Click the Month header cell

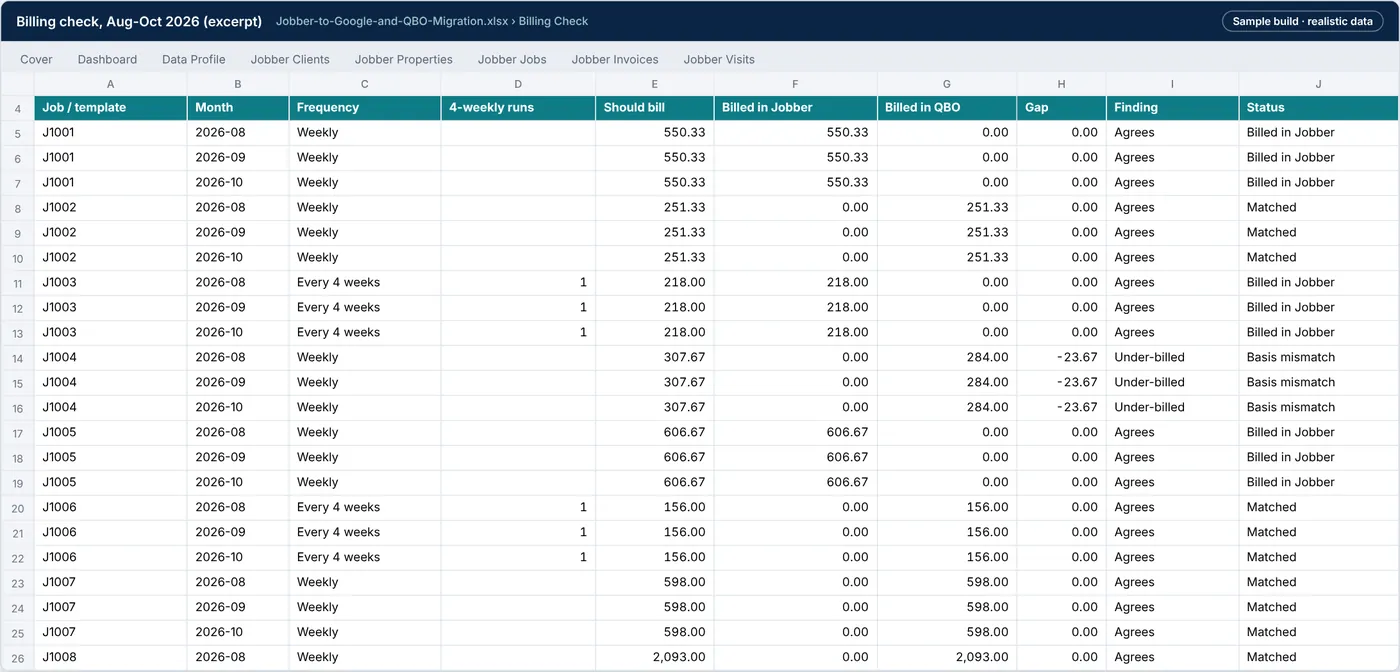point(238,107)
